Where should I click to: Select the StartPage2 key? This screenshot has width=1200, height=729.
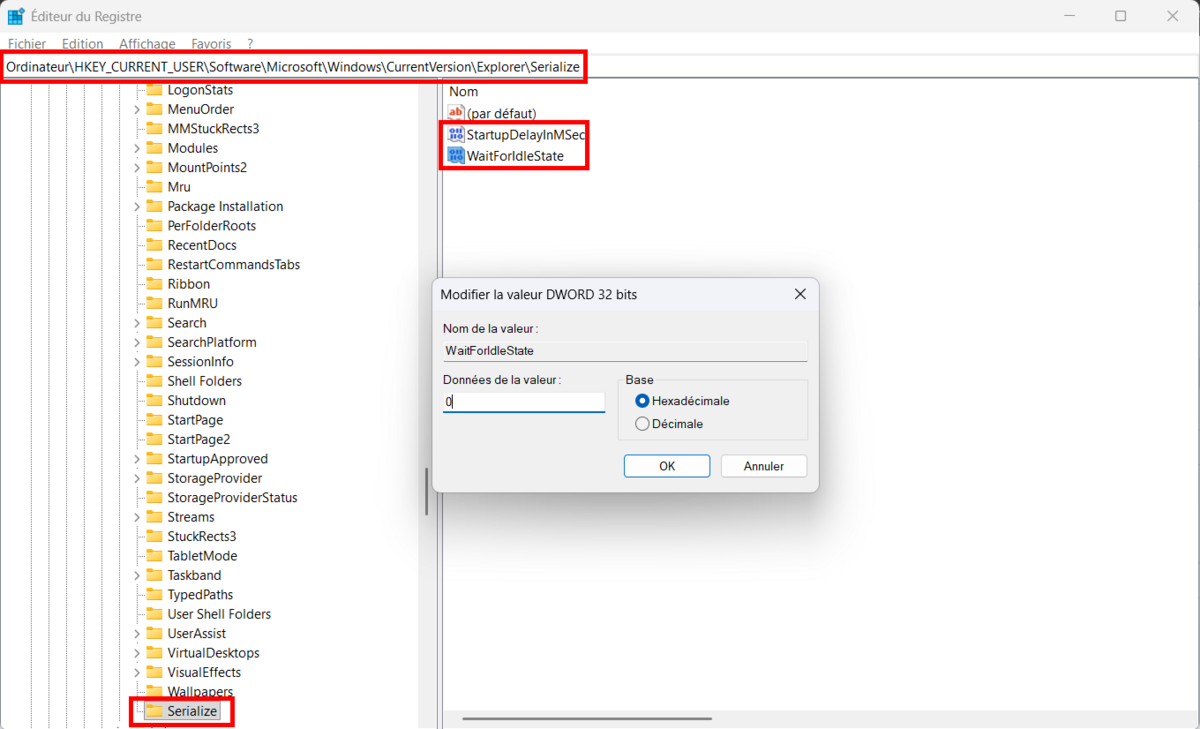(199, 439)
